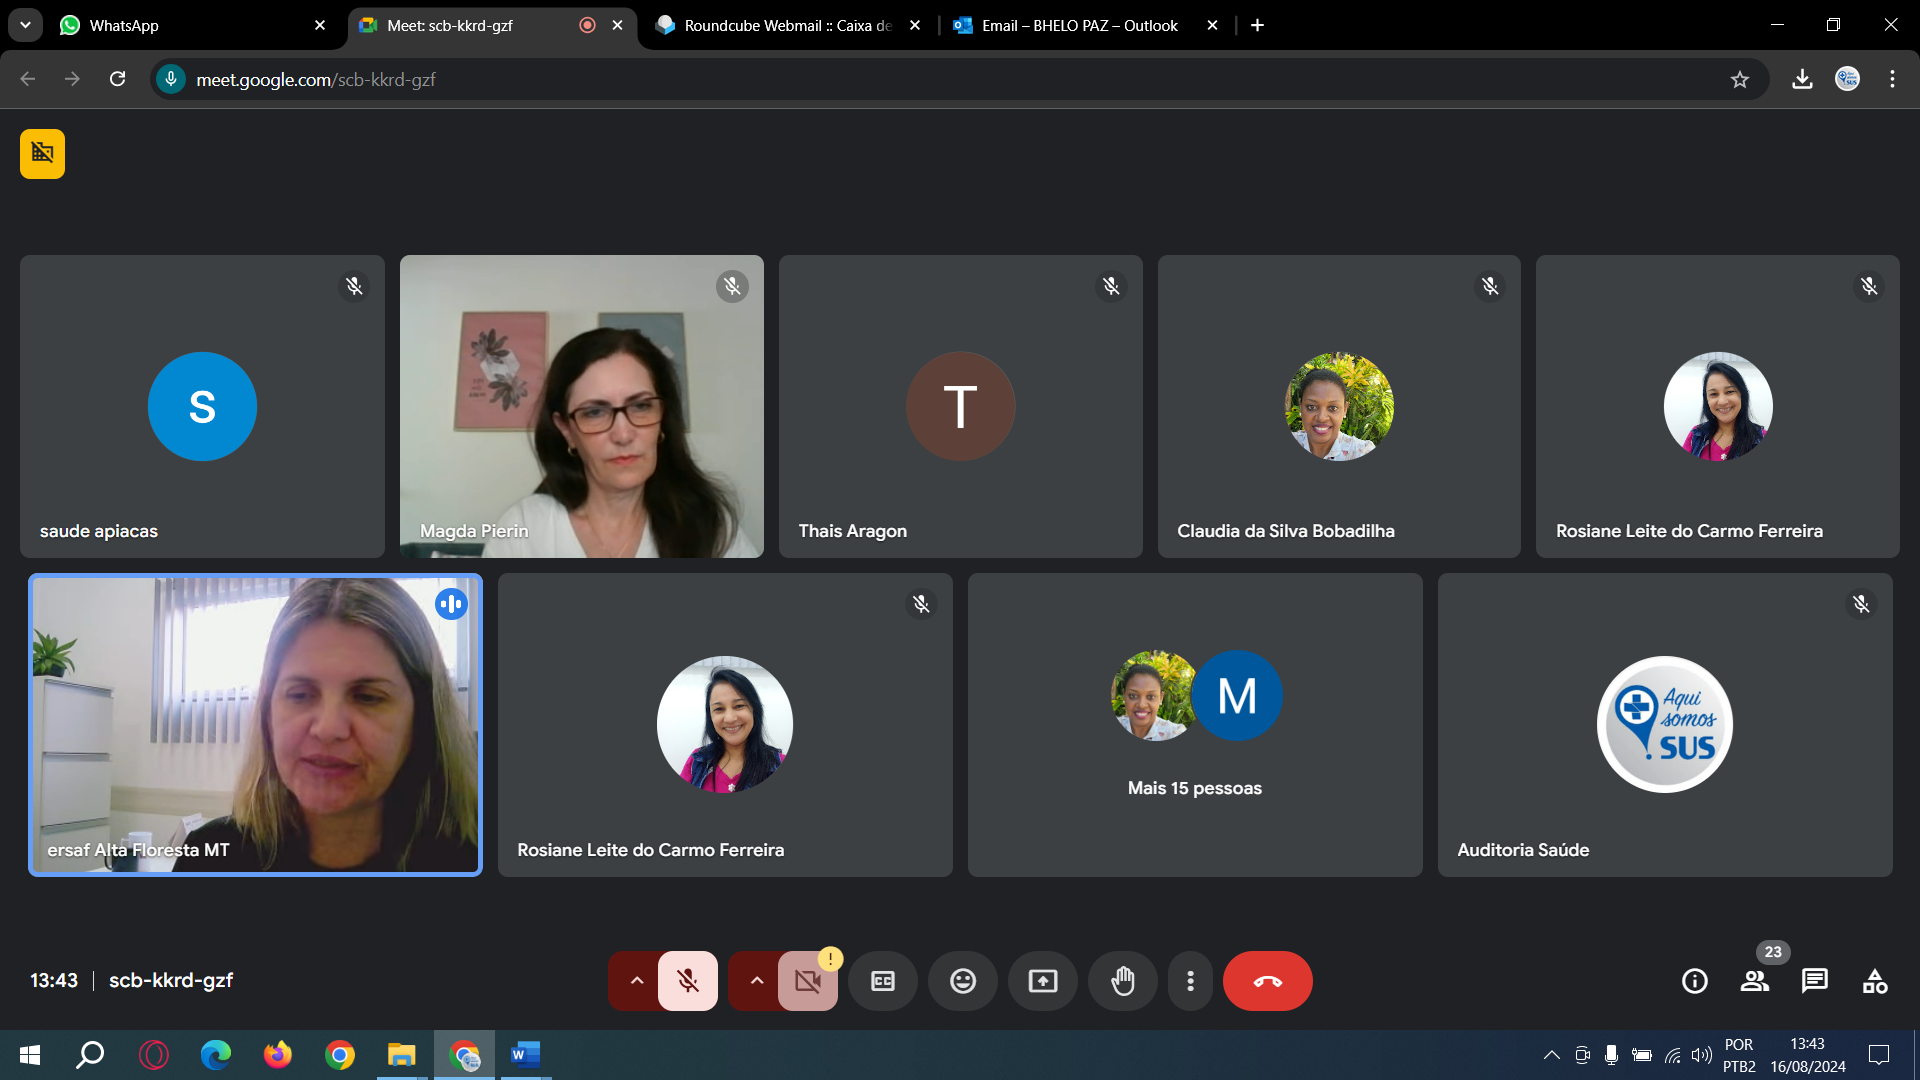The height and width of the screenshot is (1080, 1920).
Task: Expand video settings arrow beside camera
Action: point(756,981)
